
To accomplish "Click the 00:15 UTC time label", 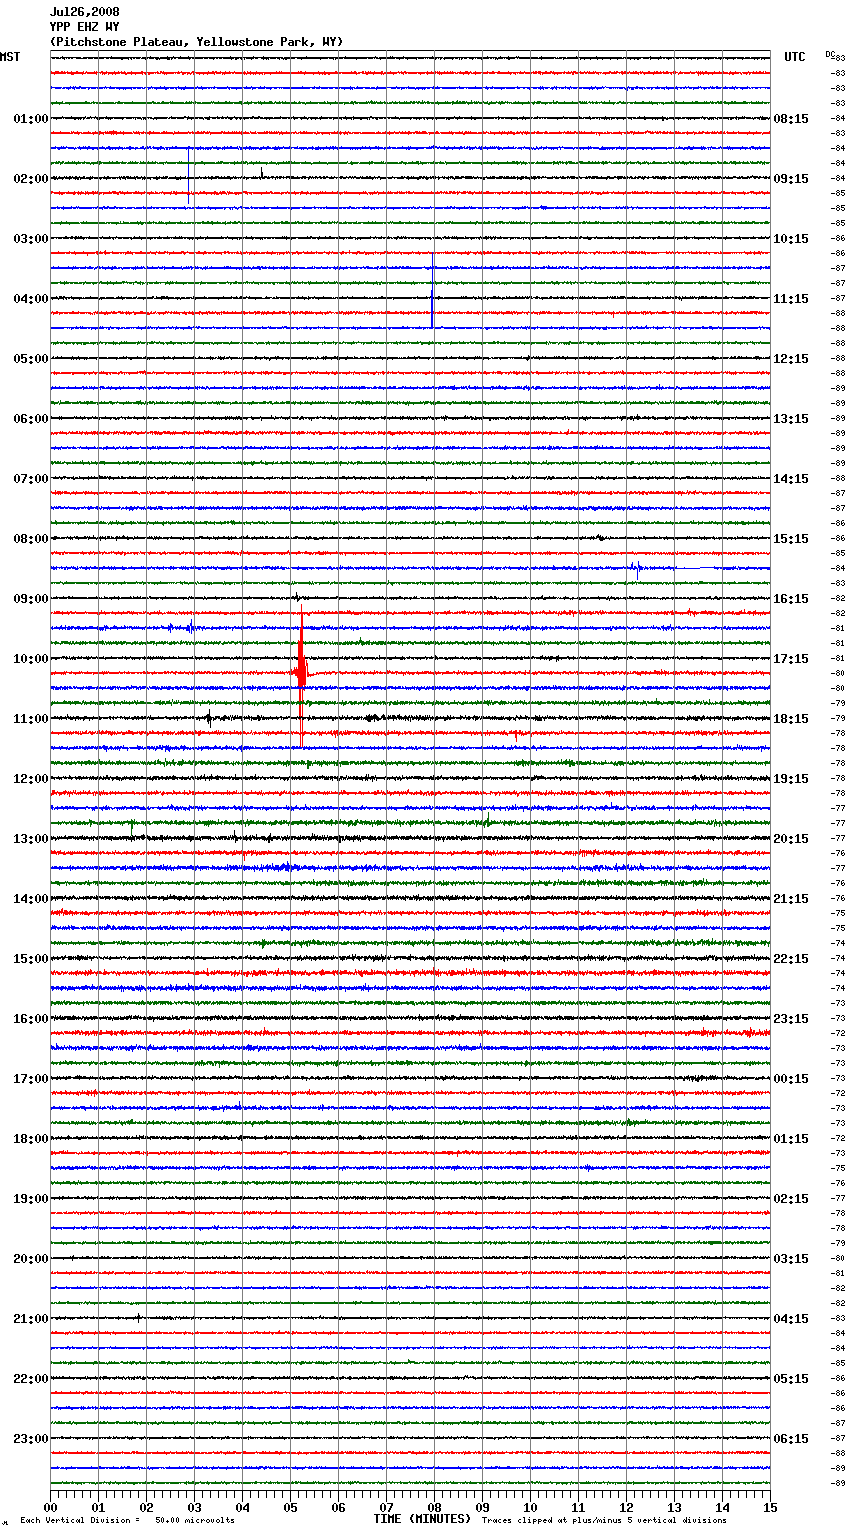I will 791,1079.
